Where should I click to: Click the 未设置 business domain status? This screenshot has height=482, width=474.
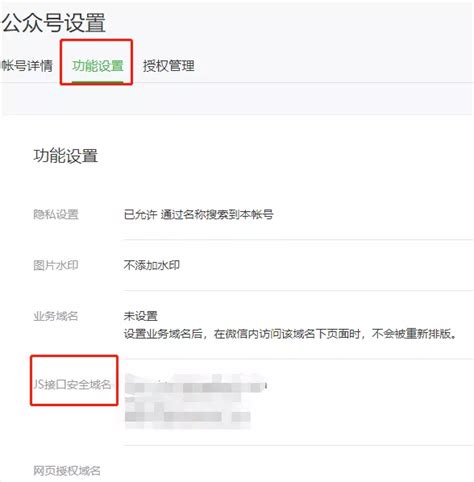coord(140,316)
